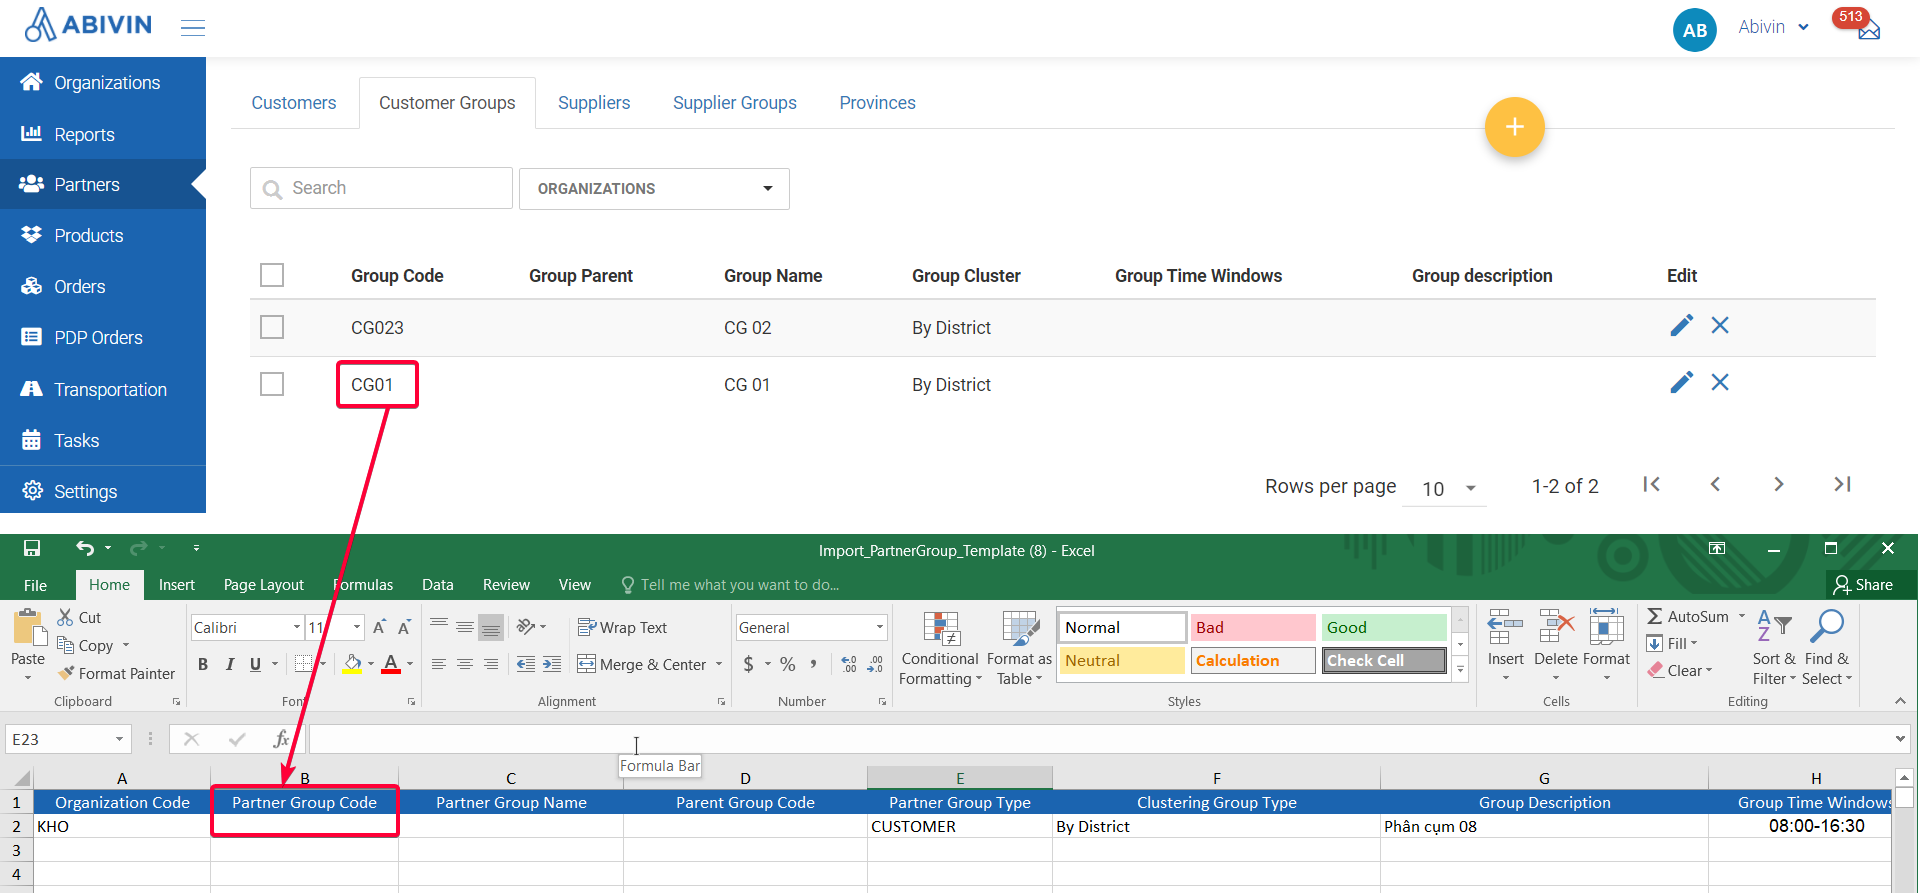Click the Format Painter tool
Viewport: 1920px width, 893px height.
[116, 674]
